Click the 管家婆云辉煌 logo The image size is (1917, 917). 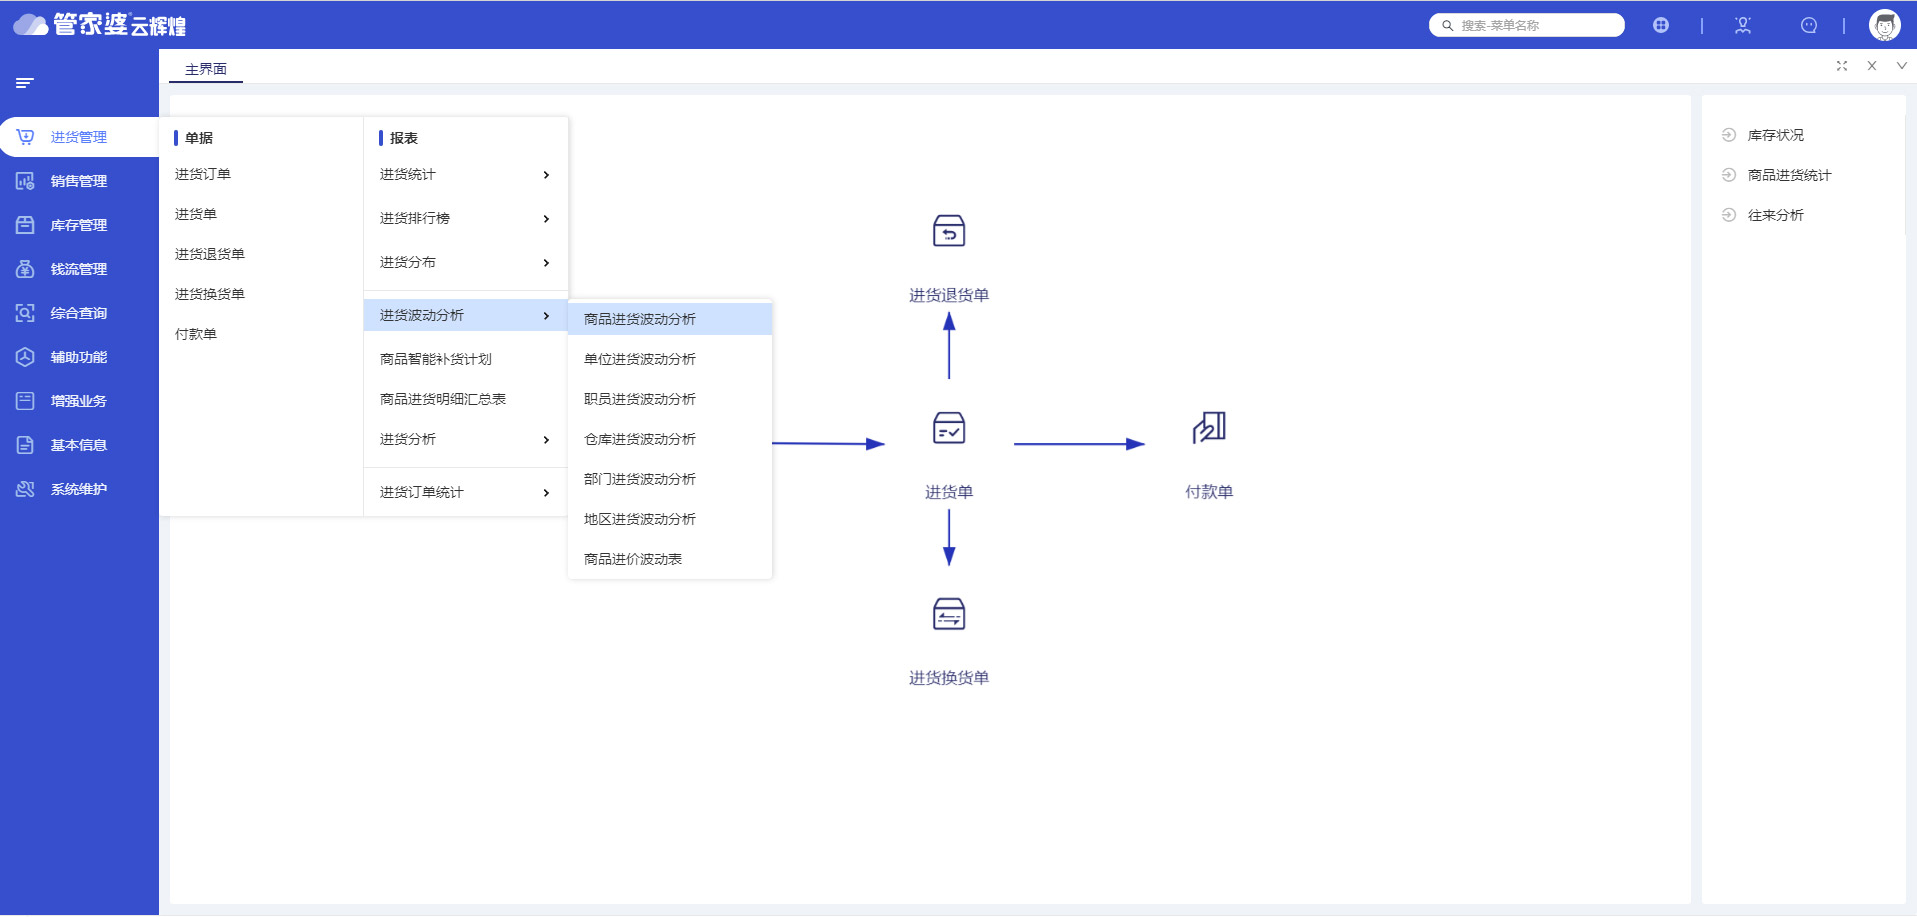point(100,25)
